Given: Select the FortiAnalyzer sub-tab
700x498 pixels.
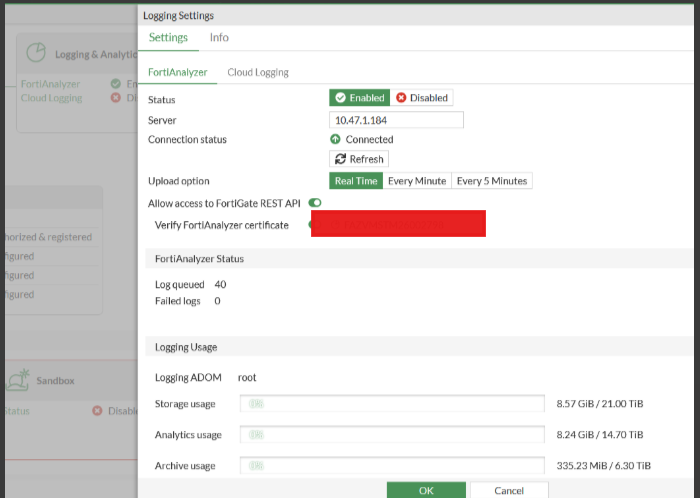Looking at the screenshot, I should pyautogui.click(x=178, y=72).
